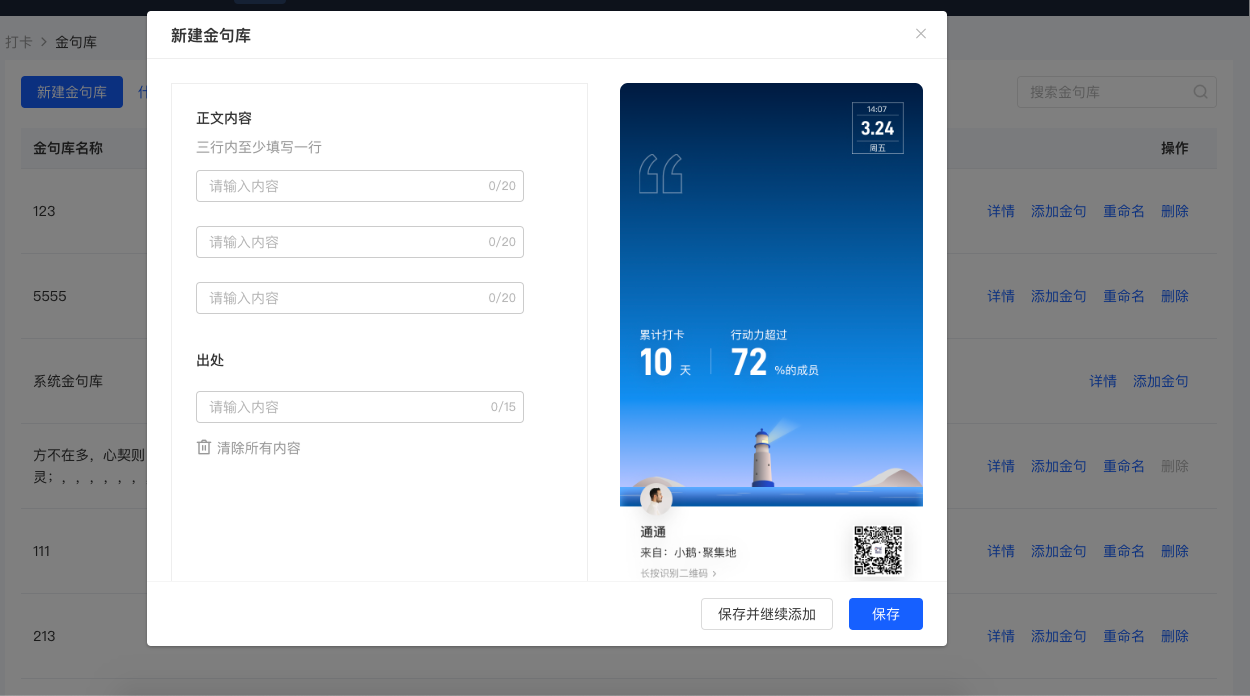1250x696 pixels.
Task: Click the QR code on the preview card
Action: pos(878,550)
